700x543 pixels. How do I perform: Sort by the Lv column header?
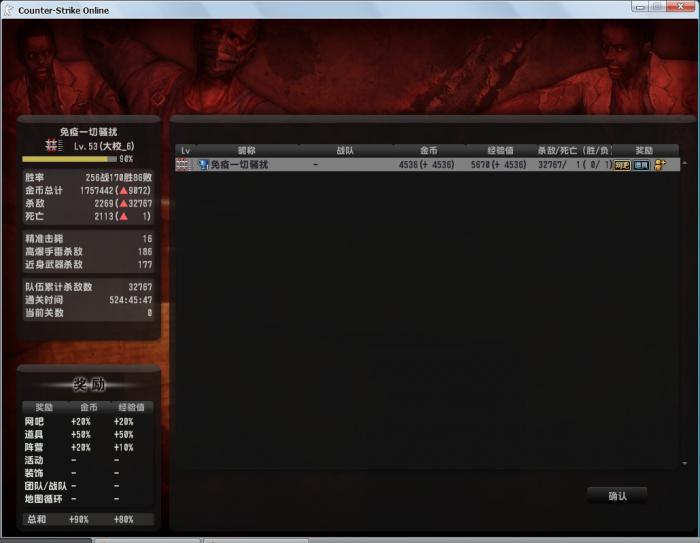[186, 151]
